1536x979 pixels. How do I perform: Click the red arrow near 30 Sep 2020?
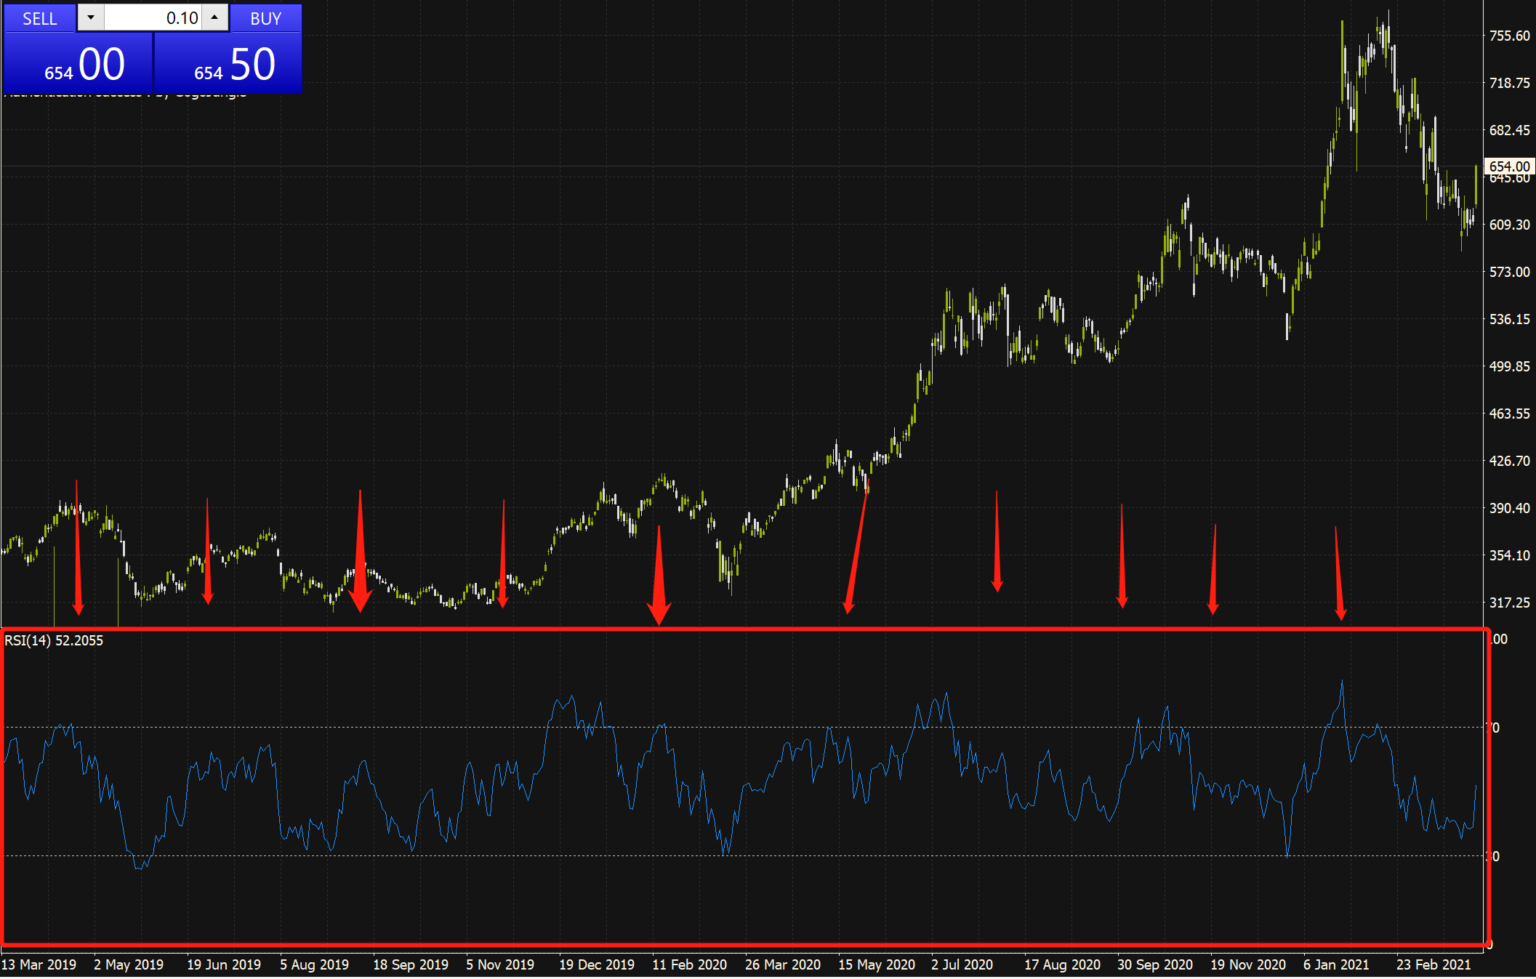1122,556
